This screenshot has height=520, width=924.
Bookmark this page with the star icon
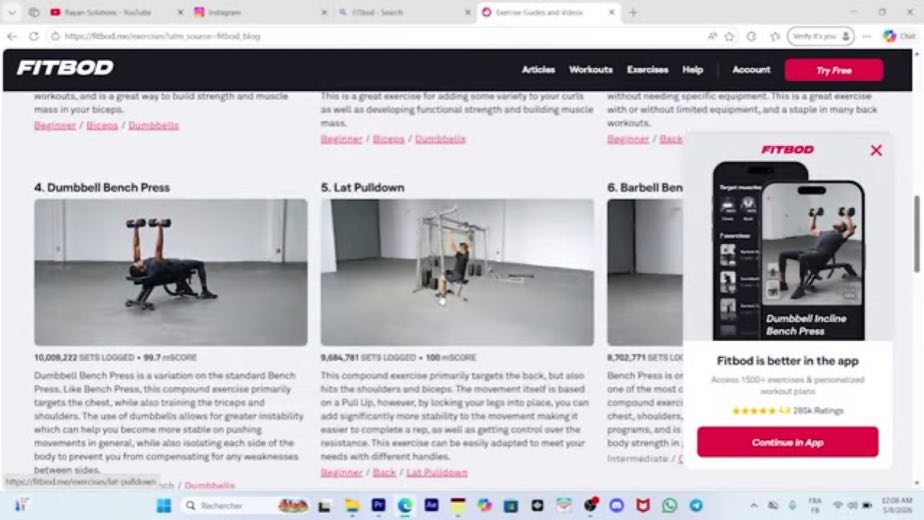pyautogui.click(x=730, y=36)
